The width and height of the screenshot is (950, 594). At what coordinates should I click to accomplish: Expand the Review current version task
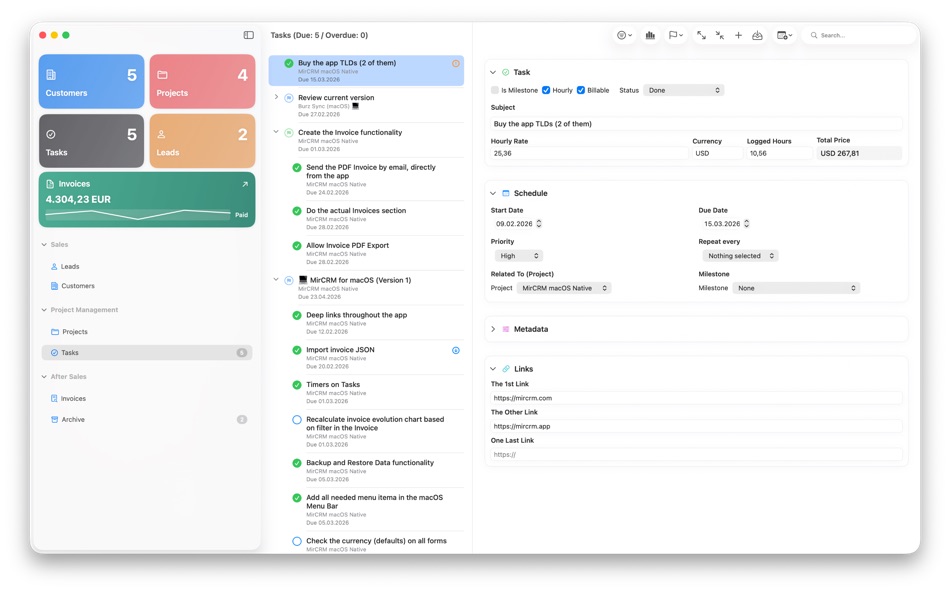276,97
